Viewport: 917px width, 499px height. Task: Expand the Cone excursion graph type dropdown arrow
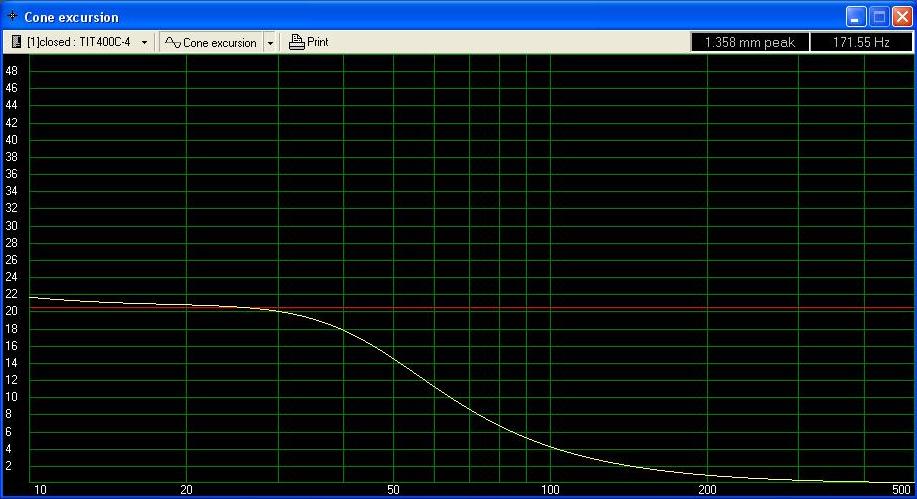click(270, 42)
